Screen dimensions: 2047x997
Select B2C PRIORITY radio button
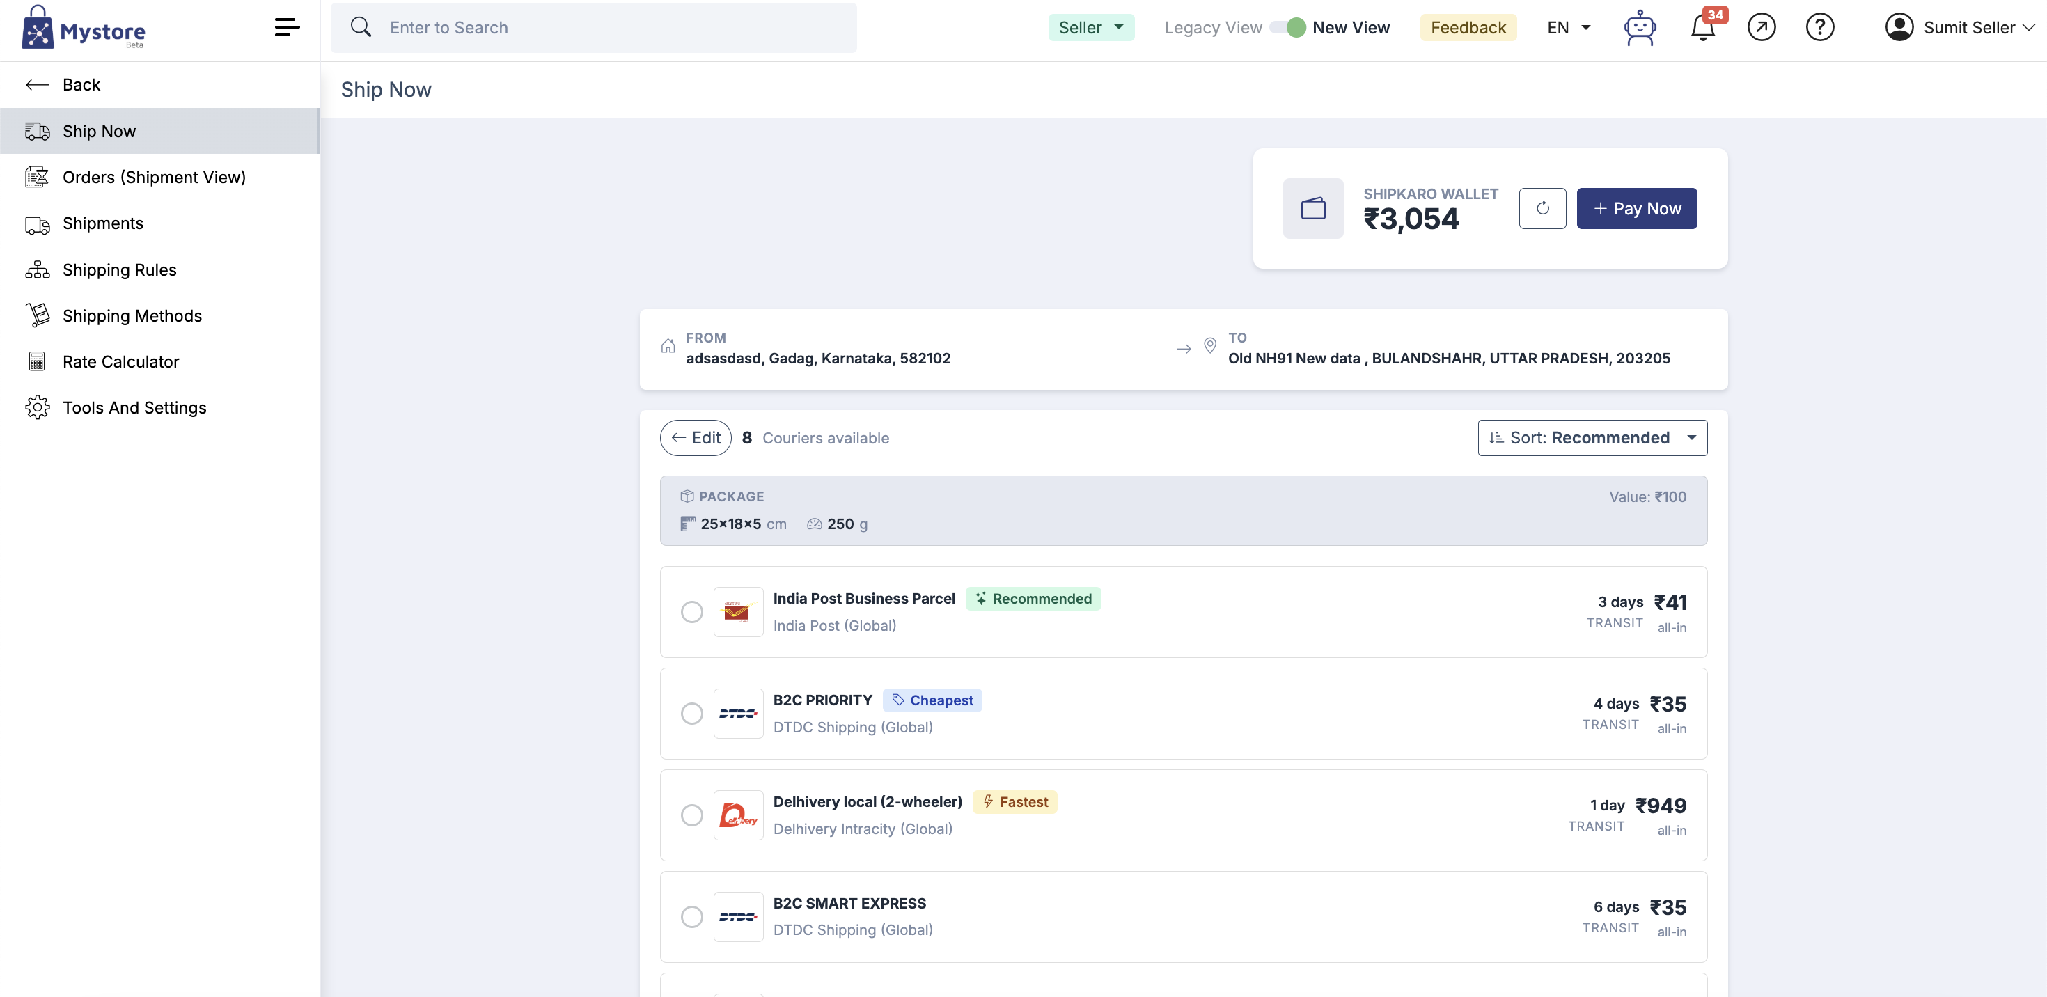click(x=692, y=714)
